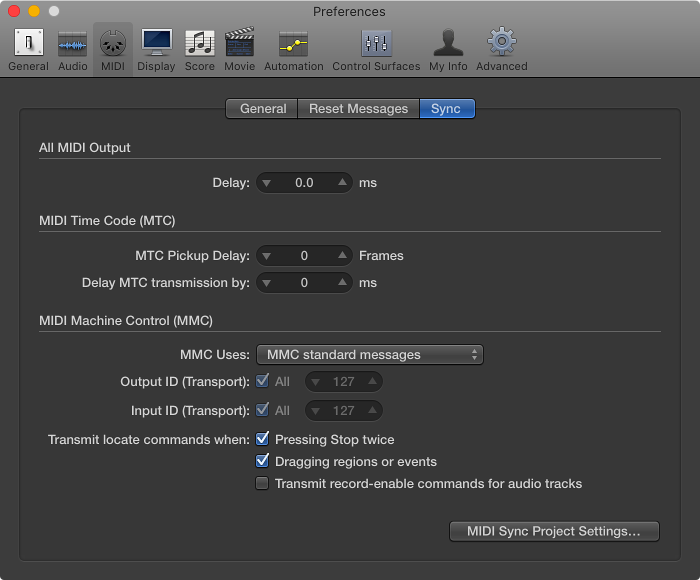Decrease Output ID (Transport) 127 value
700x580 pixels.
(x=316, y=382)
